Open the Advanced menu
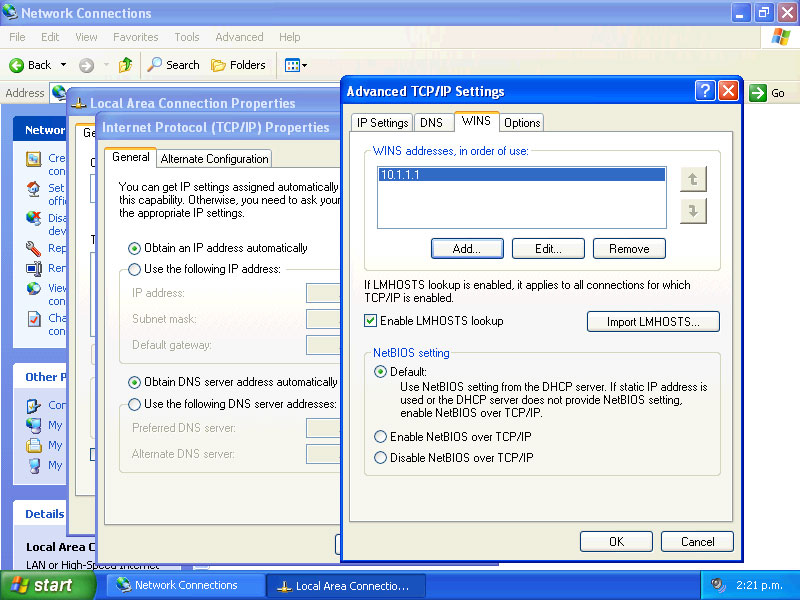 click(239, 37)
